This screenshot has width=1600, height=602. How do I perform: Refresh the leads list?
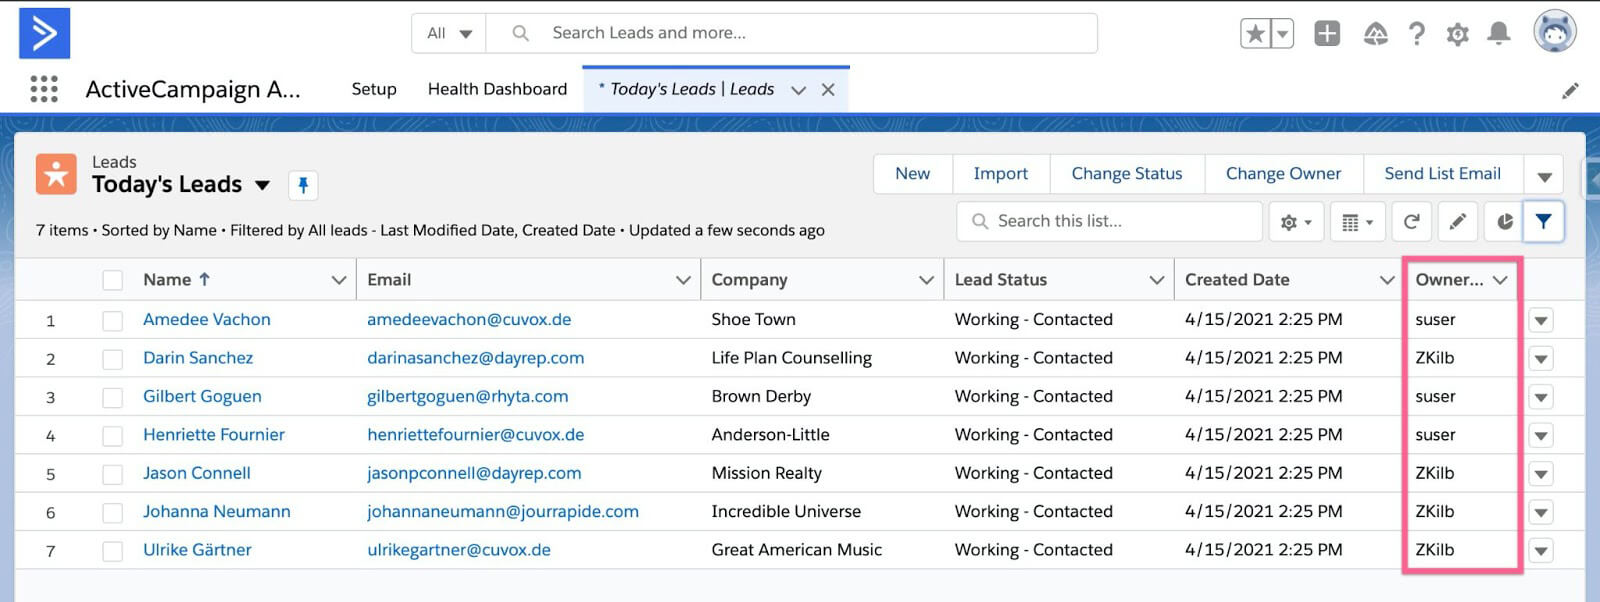1411,222
